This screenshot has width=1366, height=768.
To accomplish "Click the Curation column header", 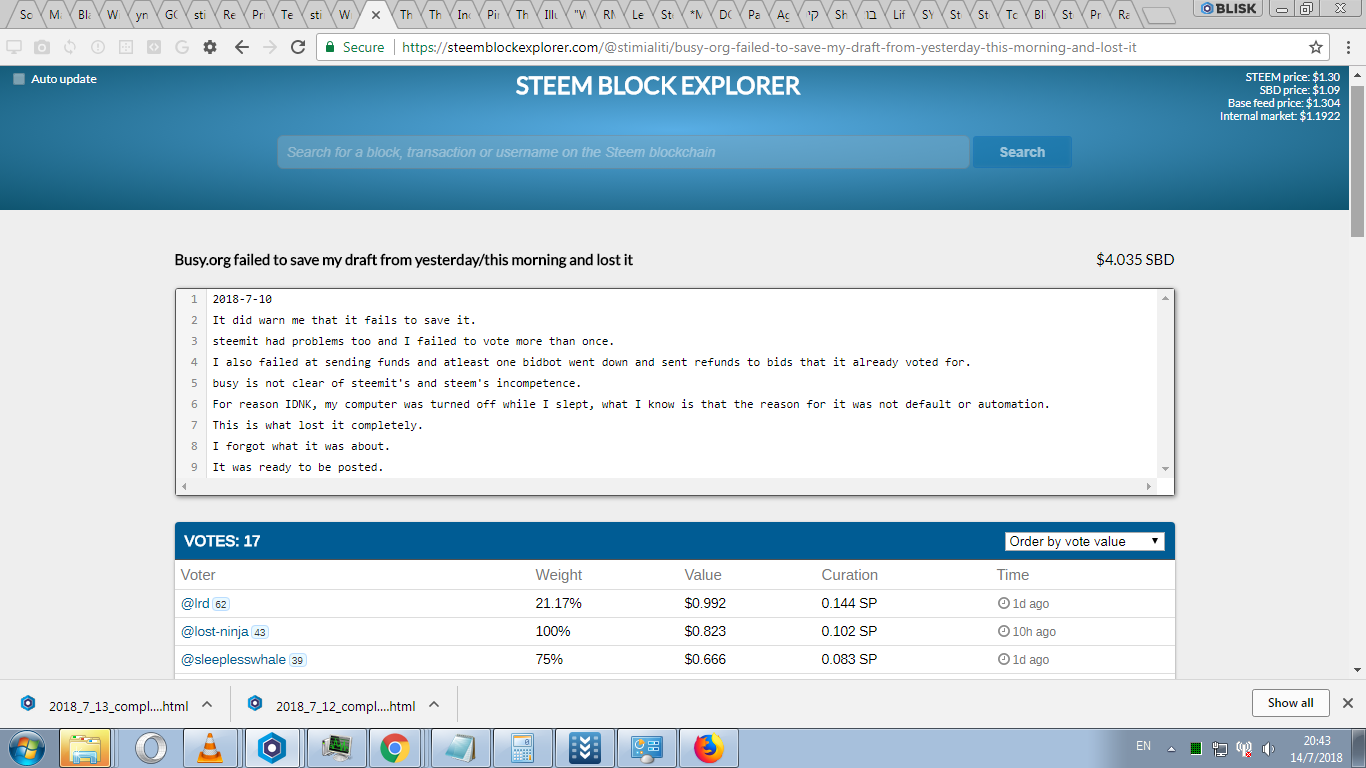I will pos(850,575).
